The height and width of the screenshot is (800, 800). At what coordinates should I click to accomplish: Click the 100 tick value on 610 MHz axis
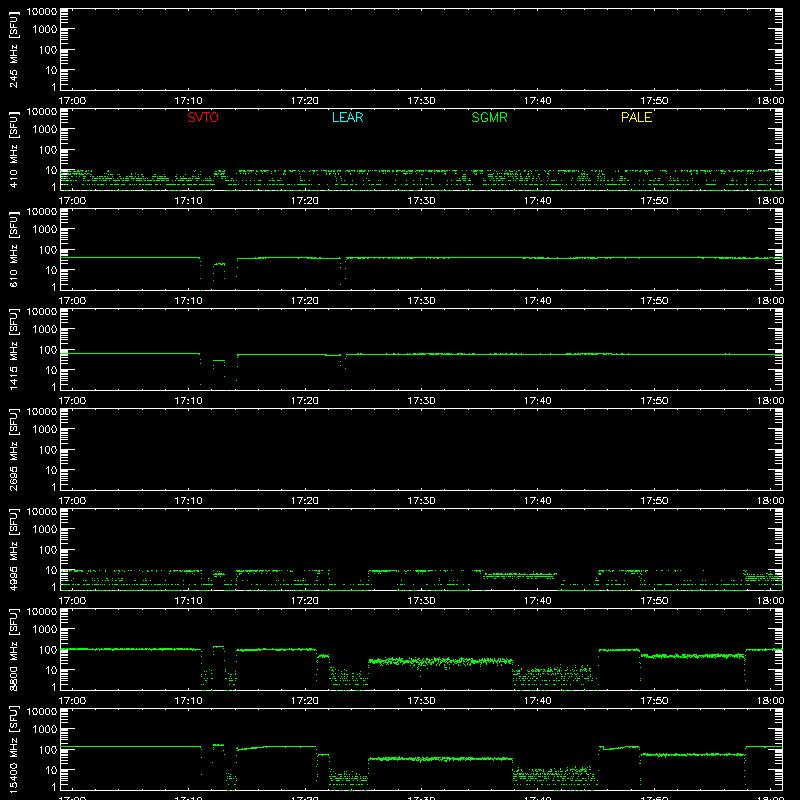pyautogui.click(x=48, y=249)
